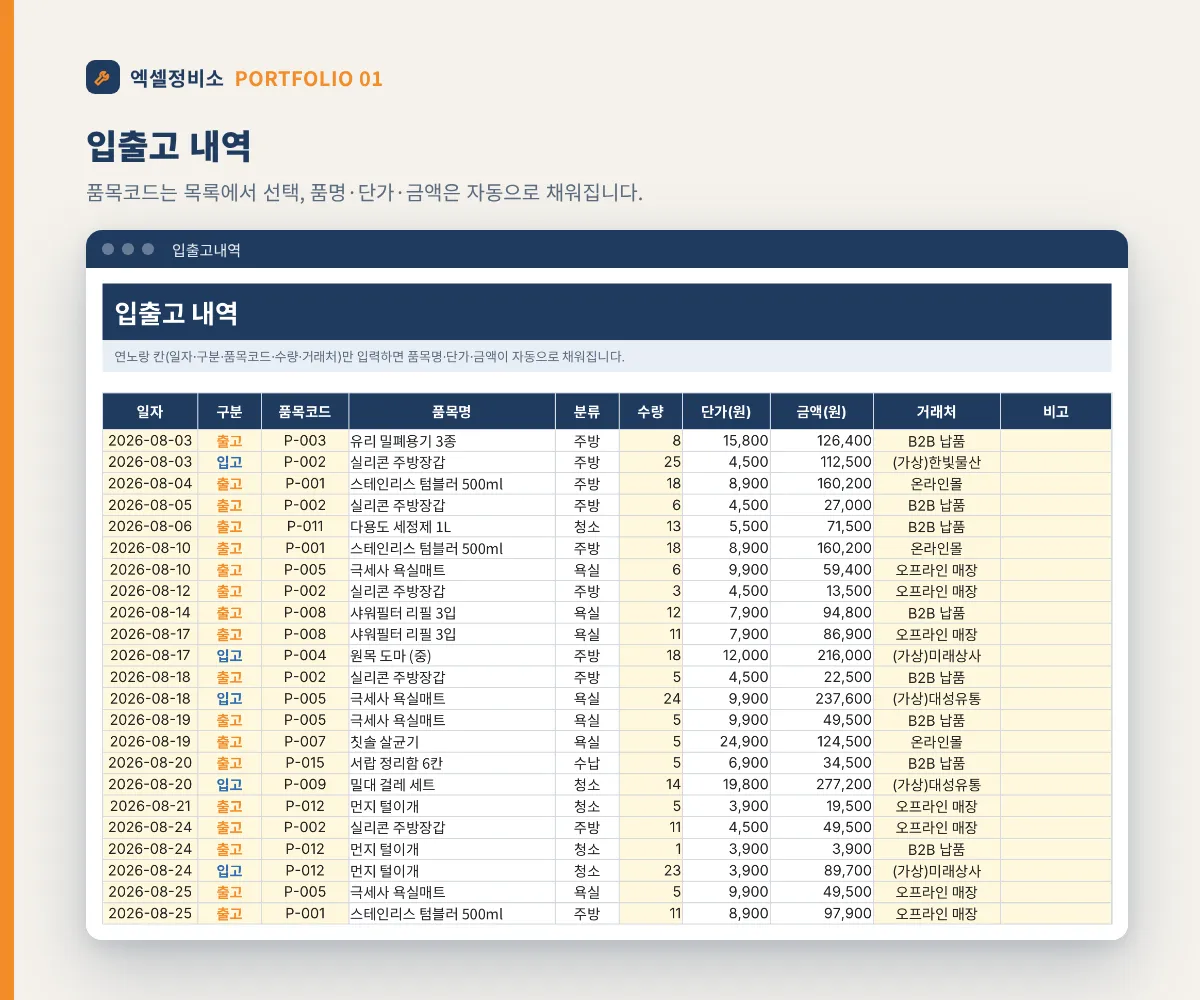Click the 분류 column header
The width and height of the screenshot is (1200, 1000).
(588, 411)
